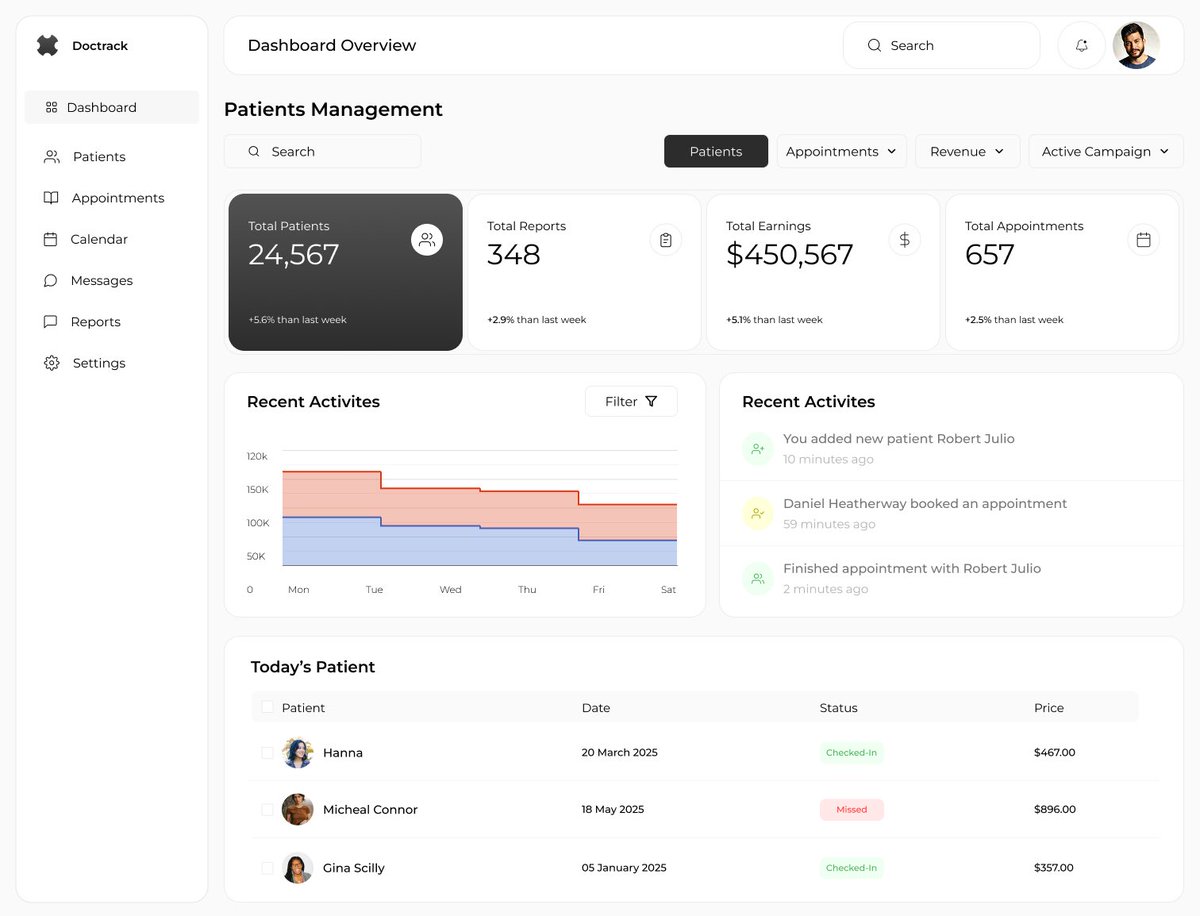Image resolution: width=1200 pixels, height=916 pixels.
Task: Click the Appointments book icon in sidebar
Action: tap(51, 198)
